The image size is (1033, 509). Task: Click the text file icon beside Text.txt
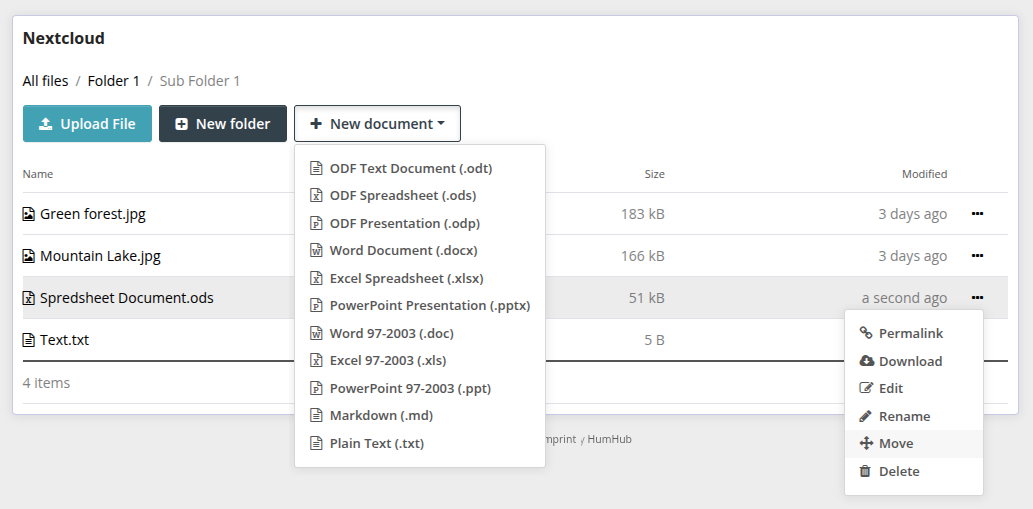point(29,340)
